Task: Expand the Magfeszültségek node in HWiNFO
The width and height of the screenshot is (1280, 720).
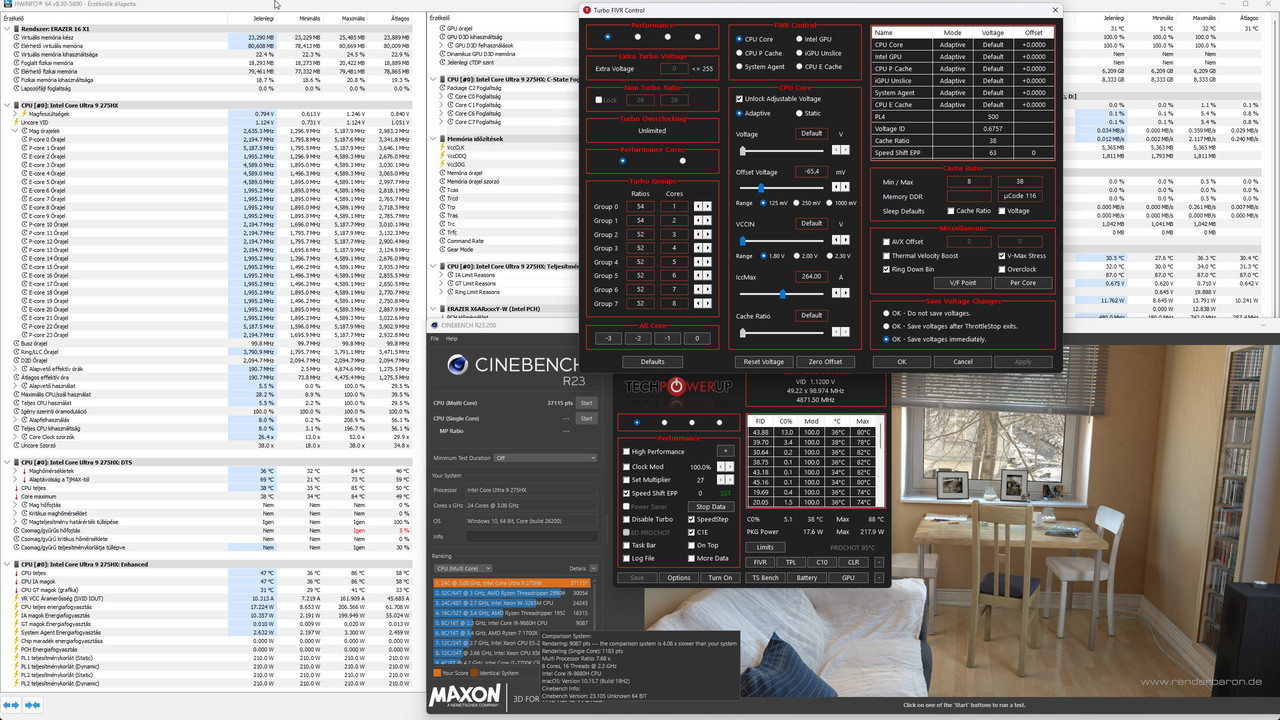Action: (x=16, y=114)
